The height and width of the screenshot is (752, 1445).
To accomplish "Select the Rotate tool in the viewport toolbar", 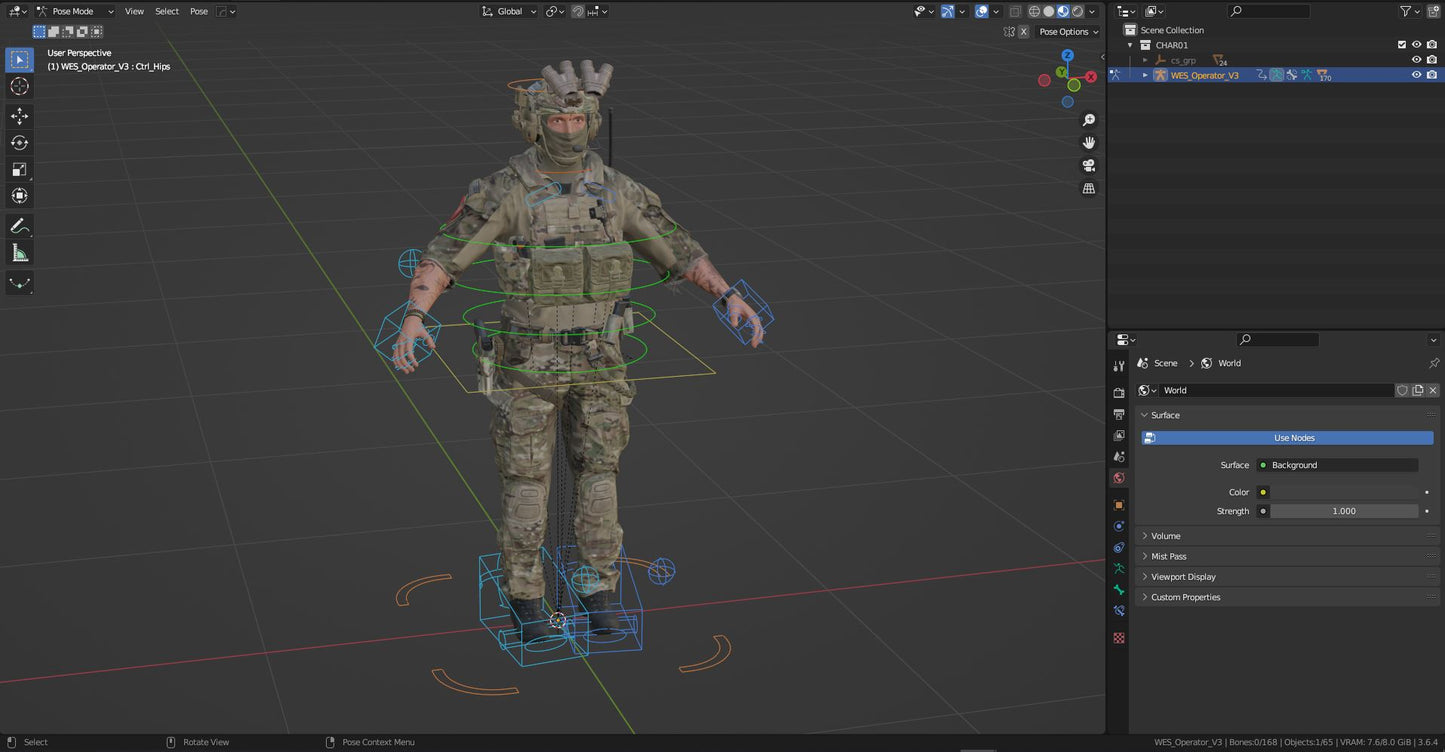I will click(19, 142).
